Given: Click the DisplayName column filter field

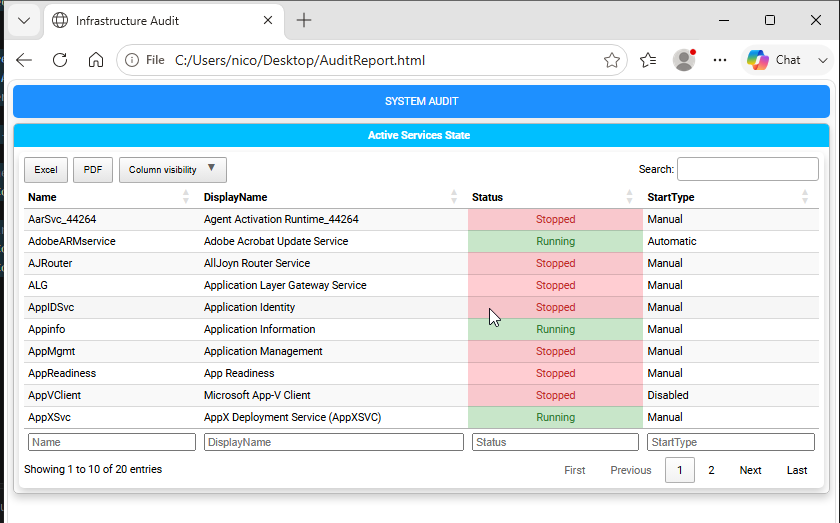Looking at the screenshot, I should pyautogui.click(x=334, y=442).
